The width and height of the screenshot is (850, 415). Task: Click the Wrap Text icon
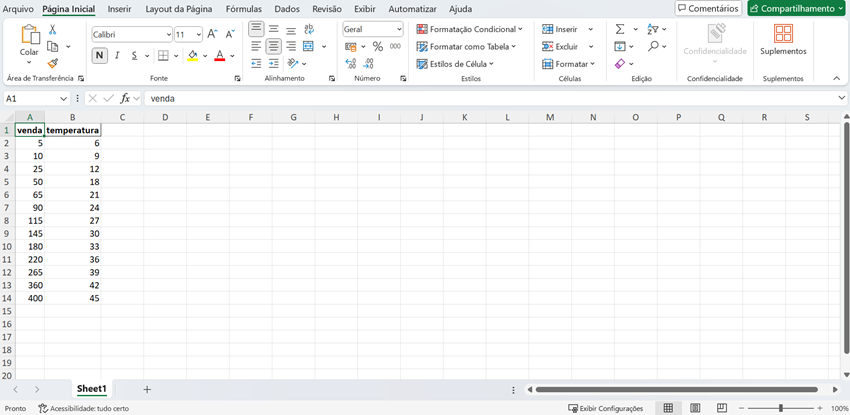tap(308, 29)
